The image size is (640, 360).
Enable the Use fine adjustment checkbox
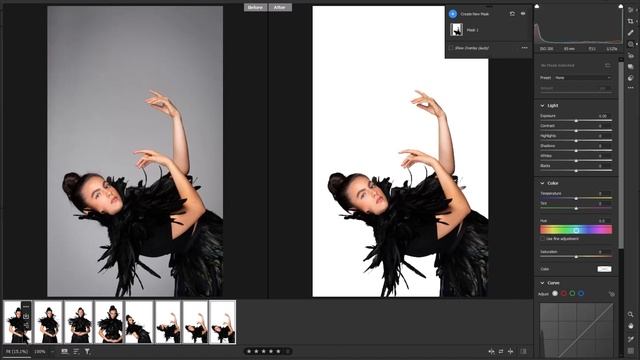(542, 239)
